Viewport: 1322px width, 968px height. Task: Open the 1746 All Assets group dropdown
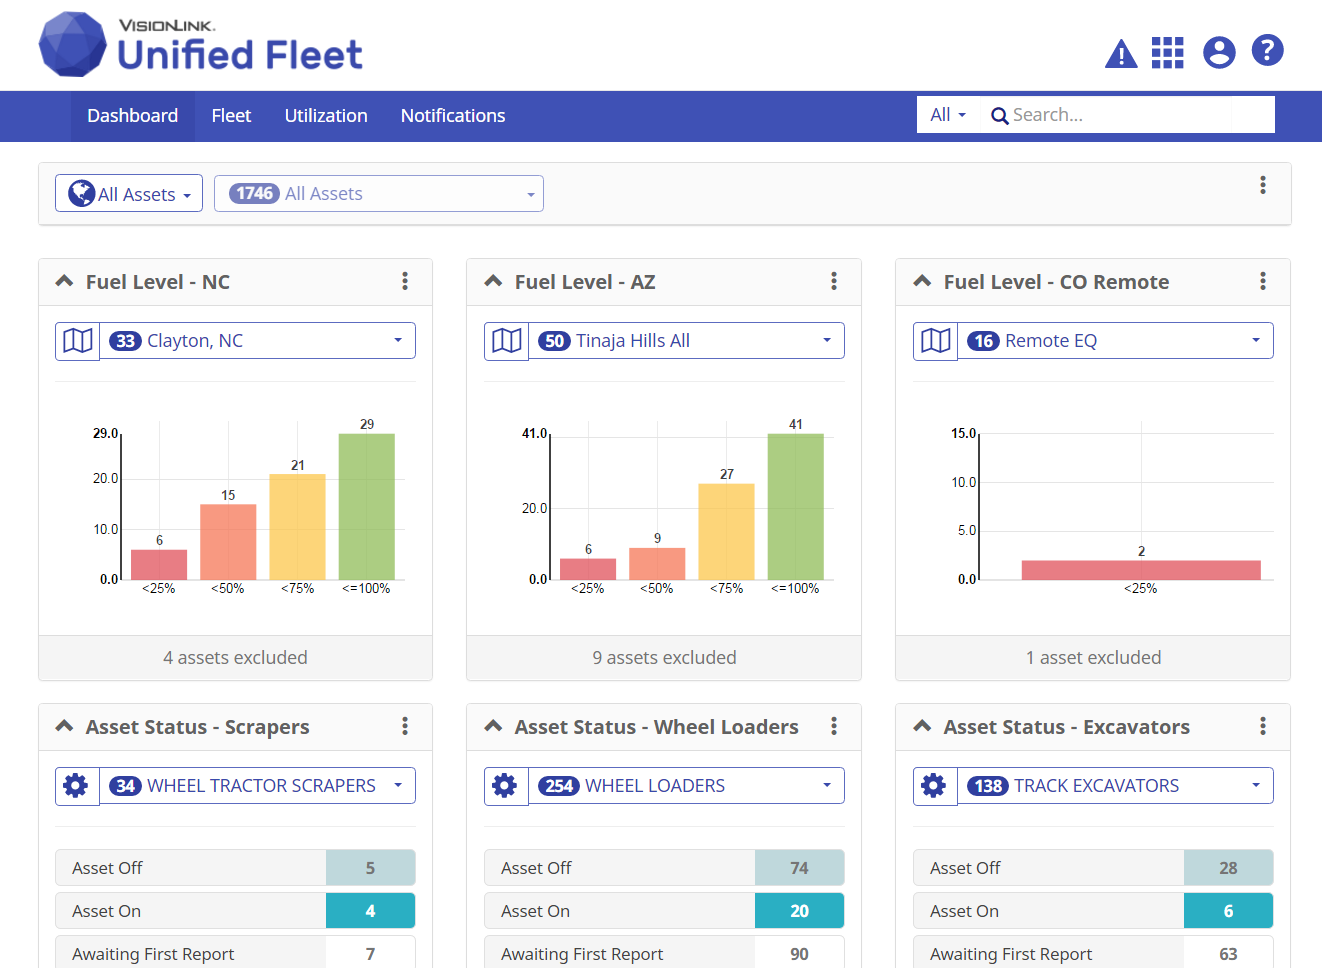[x=379, y=194]
